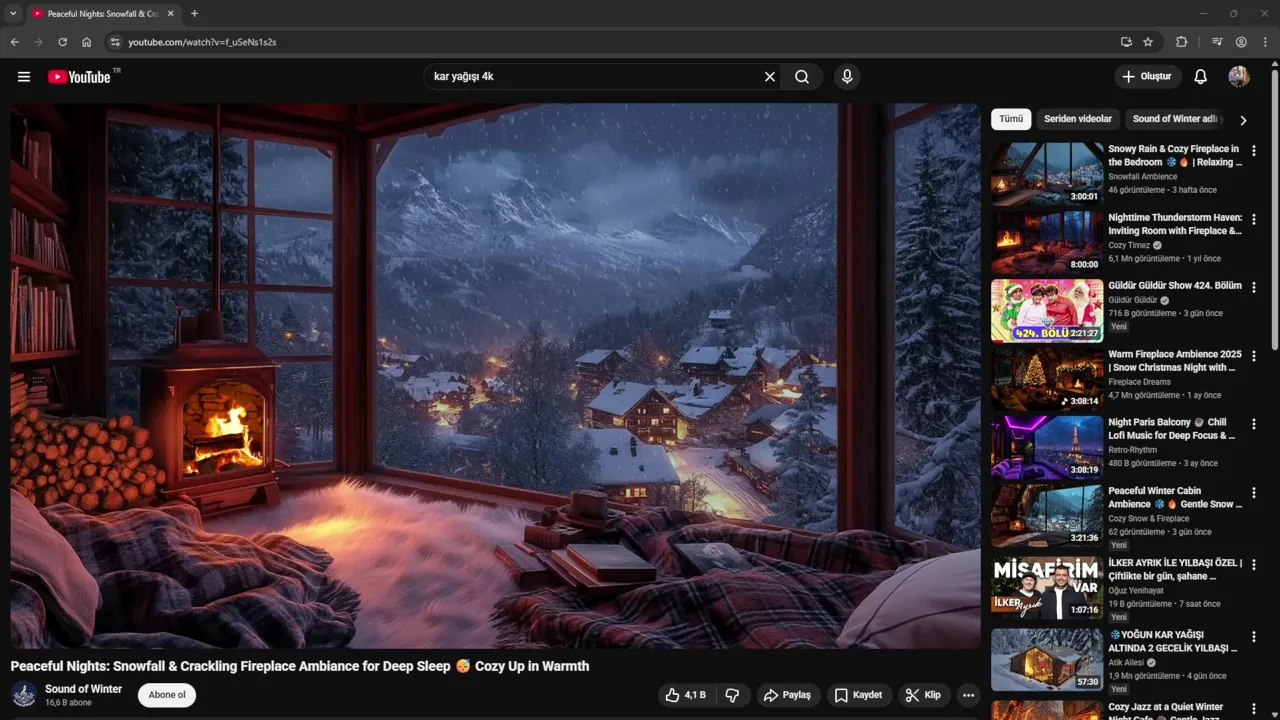The height and width of the screenshot is (720, 1280).
Task: Open the account avatar menu
Action: [x=1239, y=77]
